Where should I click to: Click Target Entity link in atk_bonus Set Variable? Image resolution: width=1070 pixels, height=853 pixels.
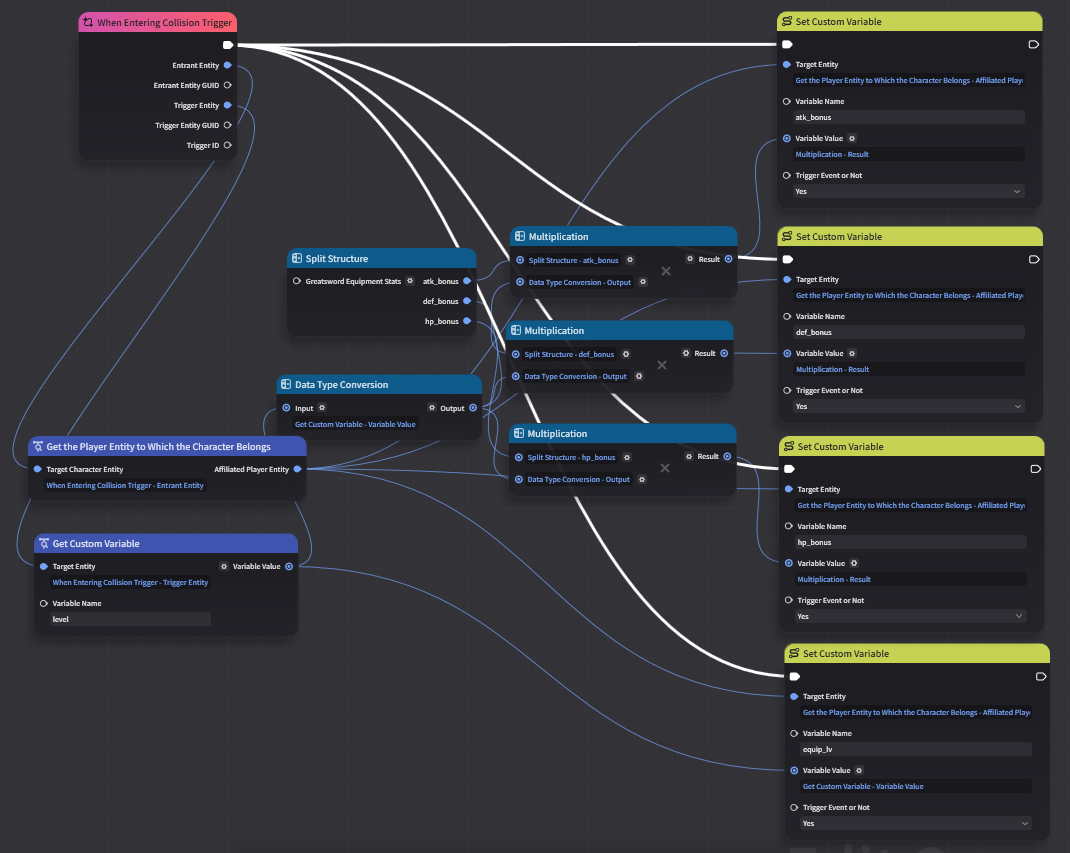(909, 81)
